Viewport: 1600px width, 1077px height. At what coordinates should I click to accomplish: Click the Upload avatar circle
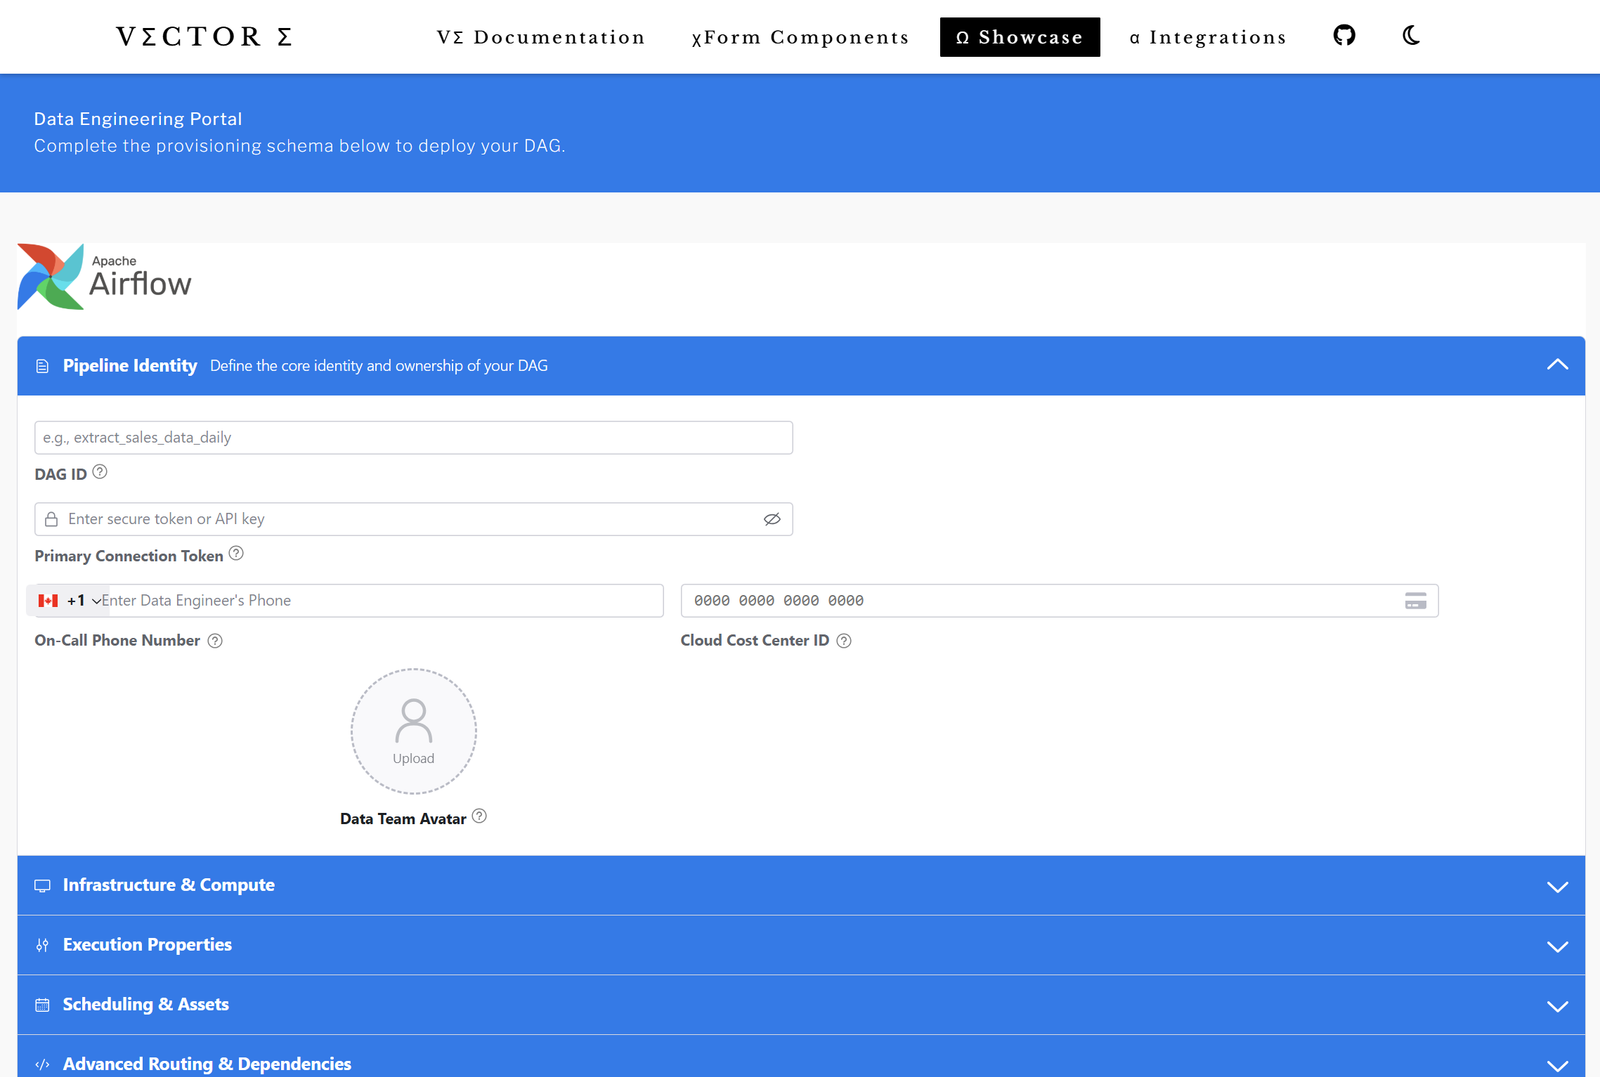[x=413, y=732]
